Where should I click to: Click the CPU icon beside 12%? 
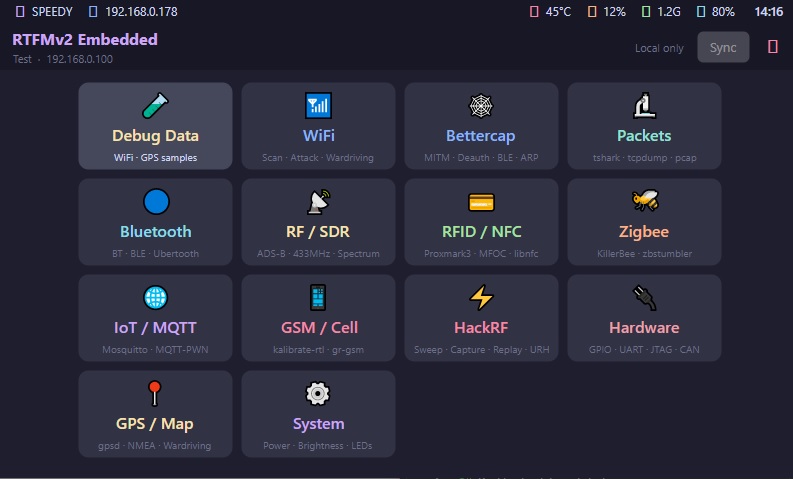pos(592,12)
